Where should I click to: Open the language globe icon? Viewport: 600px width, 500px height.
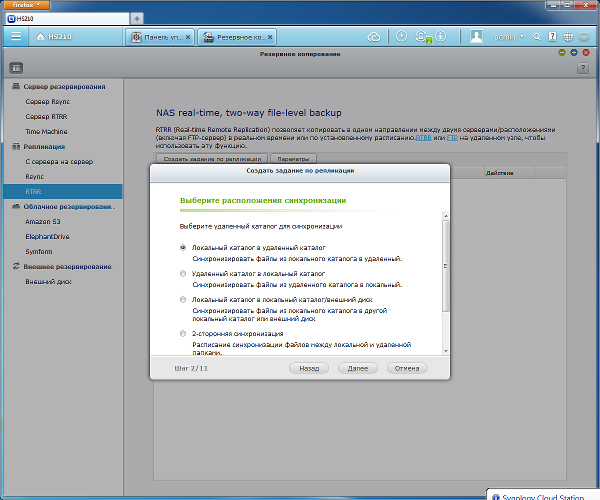coord(568,37)
